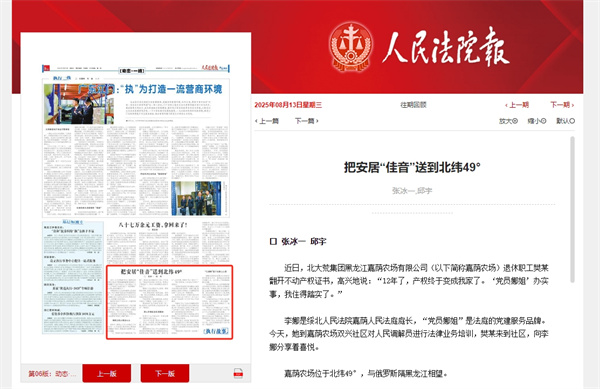Click paragraph beginning 近日，北大荒集团

click(x=409, y=281)
